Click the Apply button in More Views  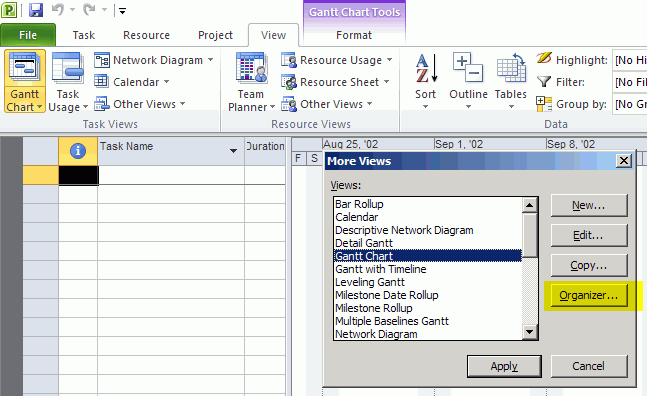pos(504,366)
